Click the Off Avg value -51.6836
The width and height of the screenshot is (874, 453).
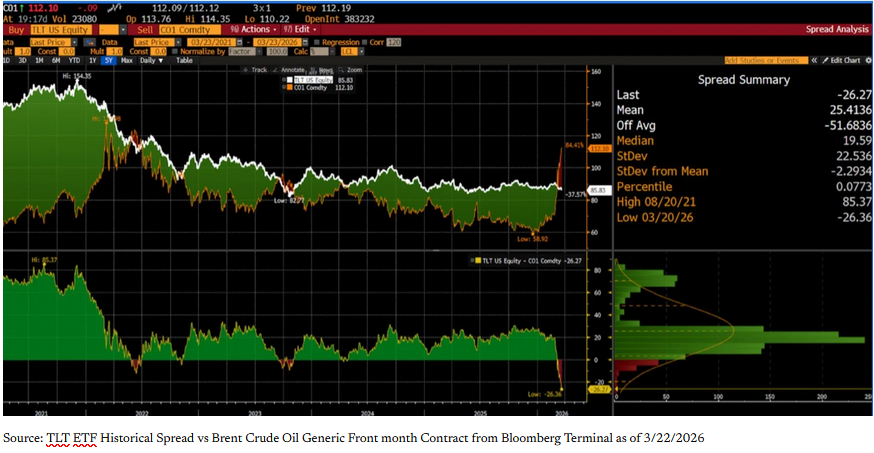(x=848, y=125)
